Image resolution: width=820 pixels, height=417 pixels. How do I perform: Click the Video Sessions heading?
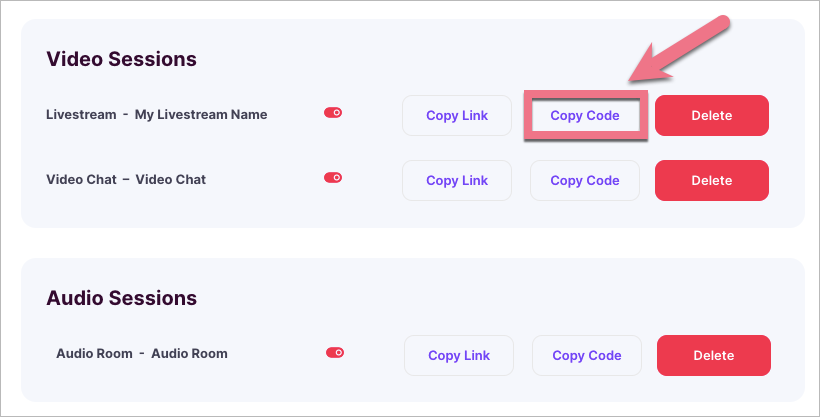[121, 59]
